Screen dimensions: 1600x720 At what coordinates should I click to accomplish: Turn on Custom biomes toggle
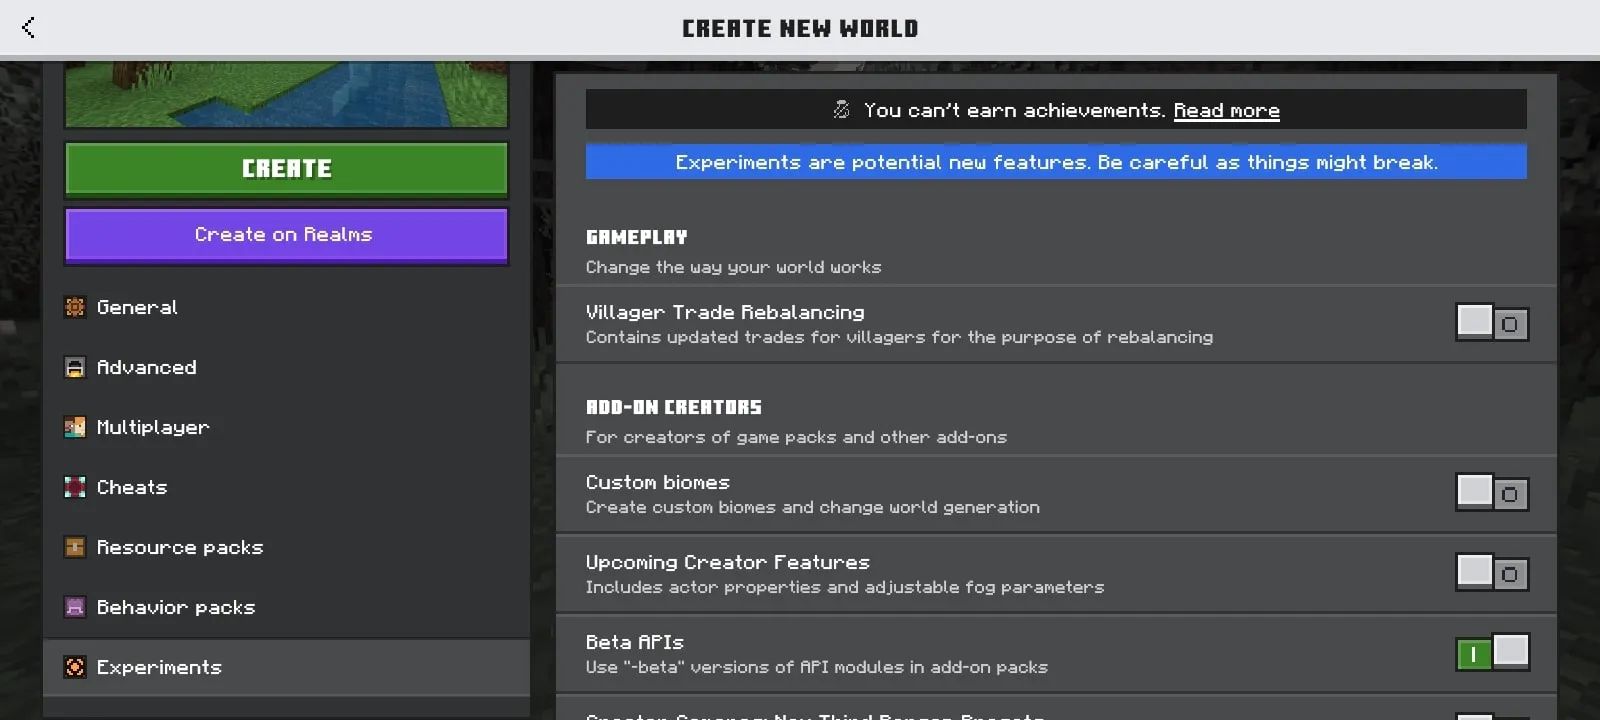[1492, 493]
